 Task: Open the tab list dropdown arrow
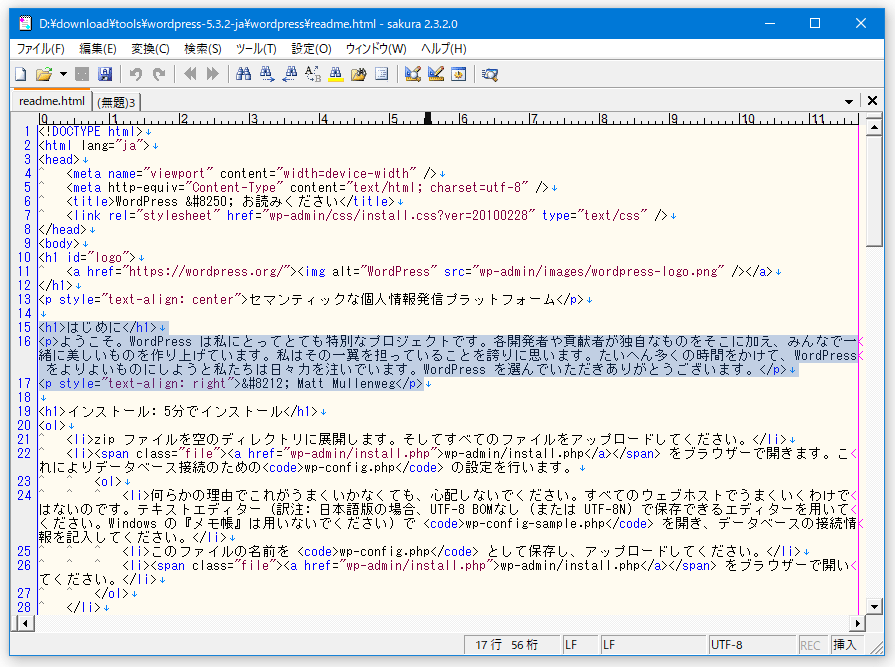[849, 102]
